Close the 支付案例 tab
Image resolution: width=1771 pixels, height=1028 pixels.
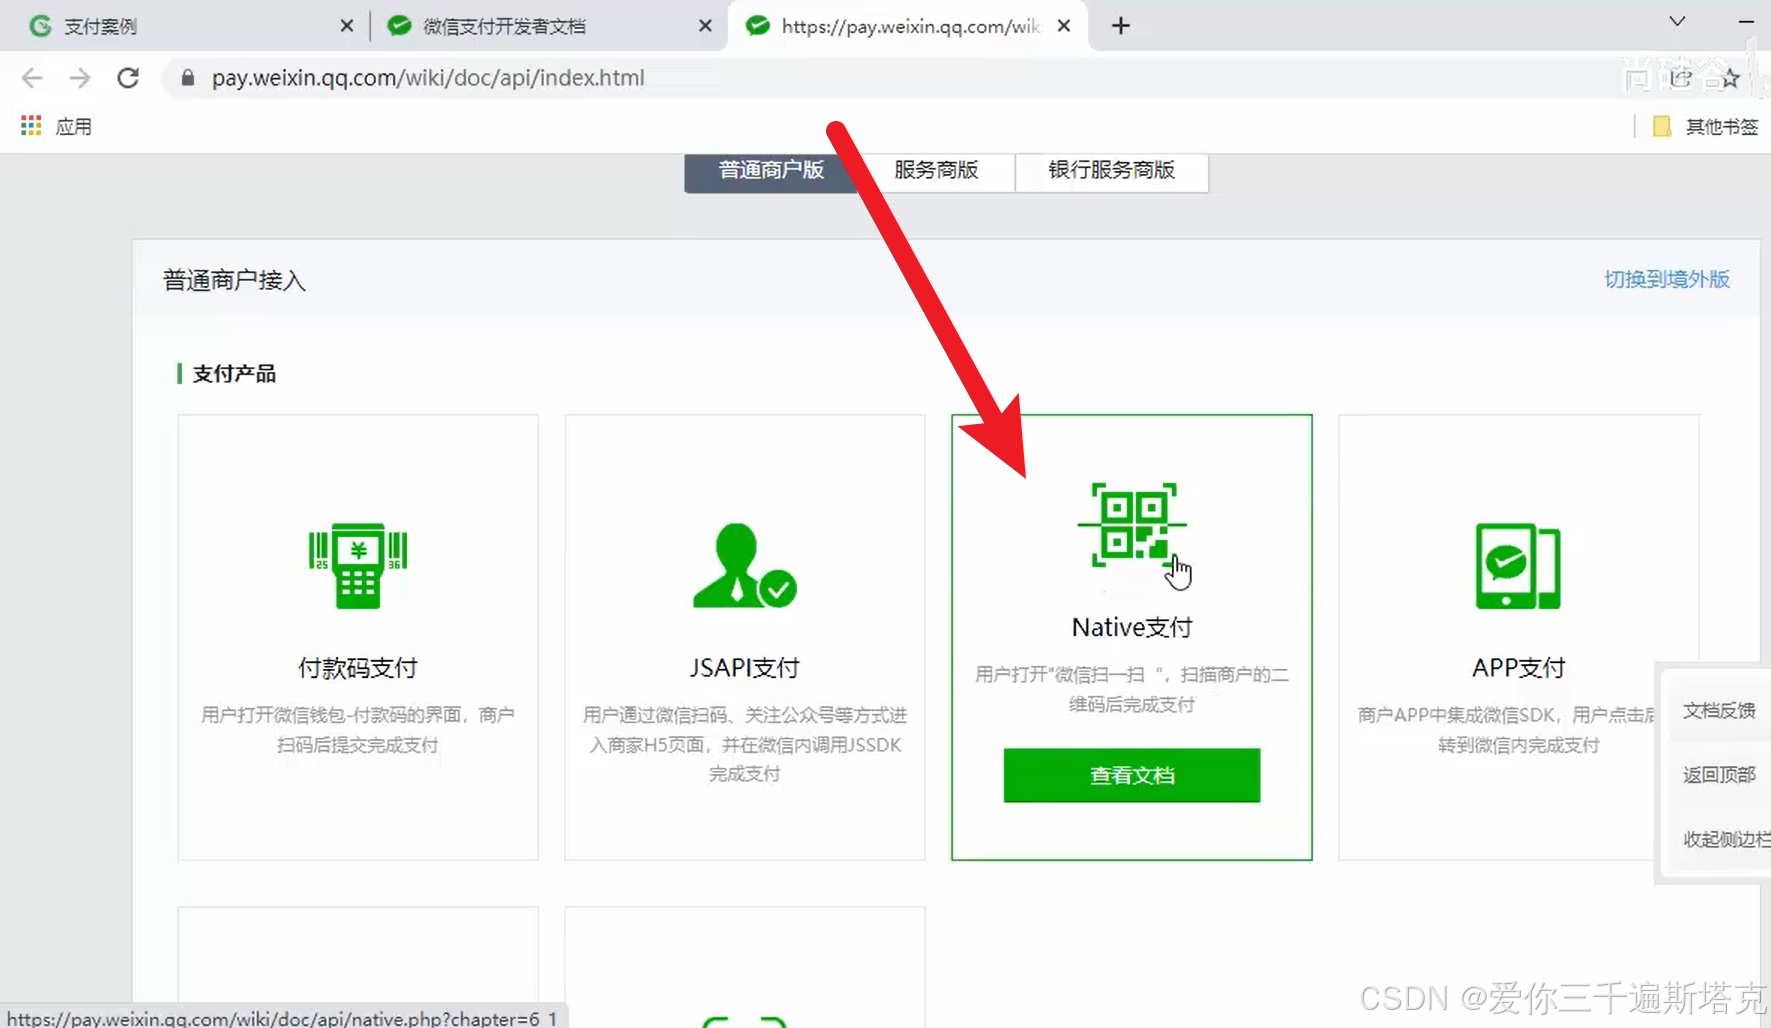[x=346, y=26]
